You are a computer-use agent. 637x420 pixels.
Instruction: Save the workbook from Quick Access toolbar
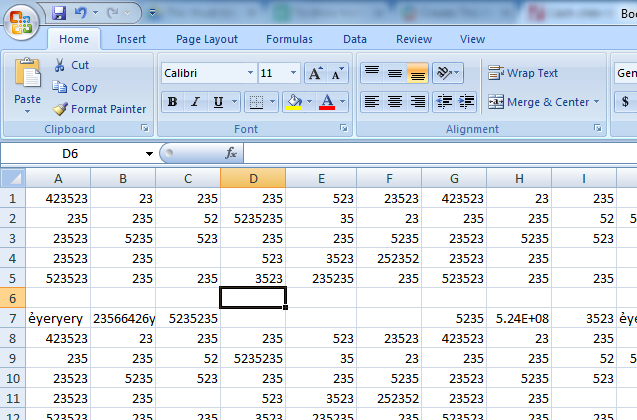(x=59, y=14)
